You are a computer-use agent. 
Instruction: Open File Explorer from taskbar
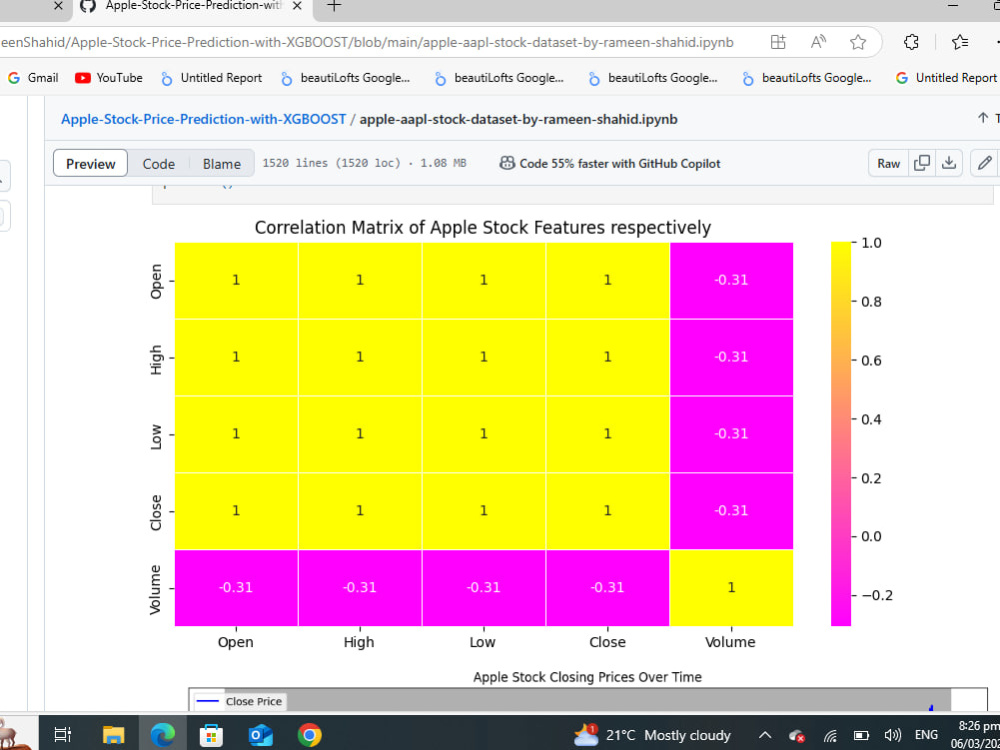(x=114, y=735)
